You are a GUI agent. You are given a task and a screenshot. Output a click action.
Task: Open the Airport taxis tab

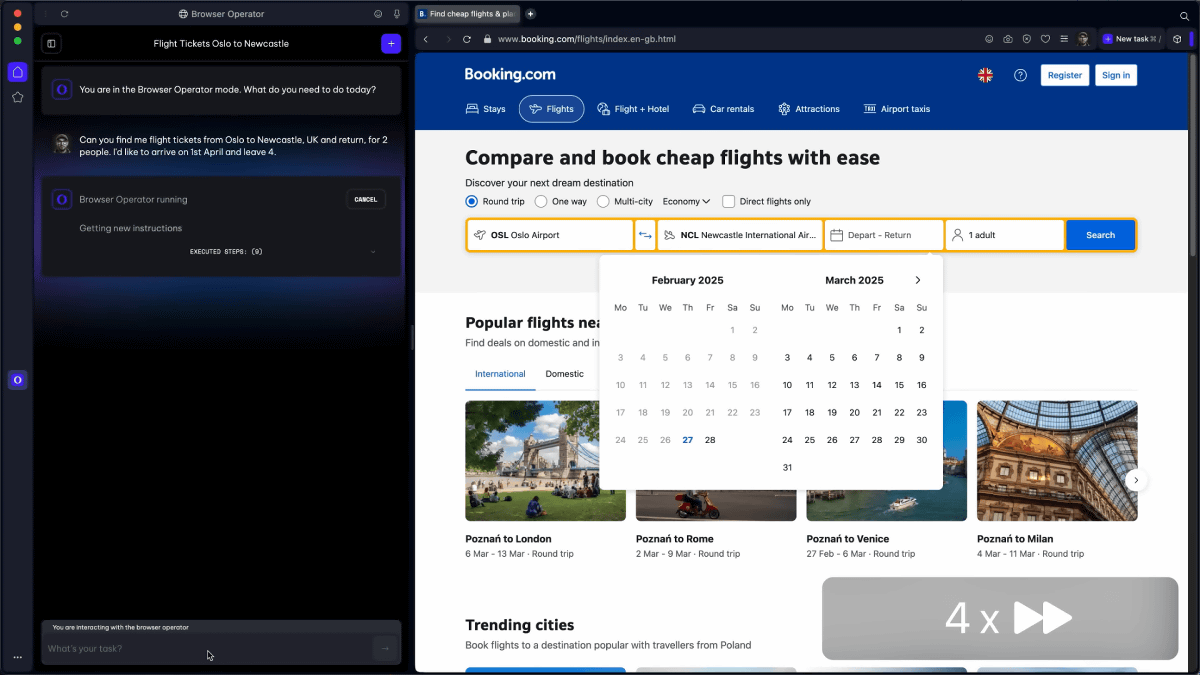point(897,109)
